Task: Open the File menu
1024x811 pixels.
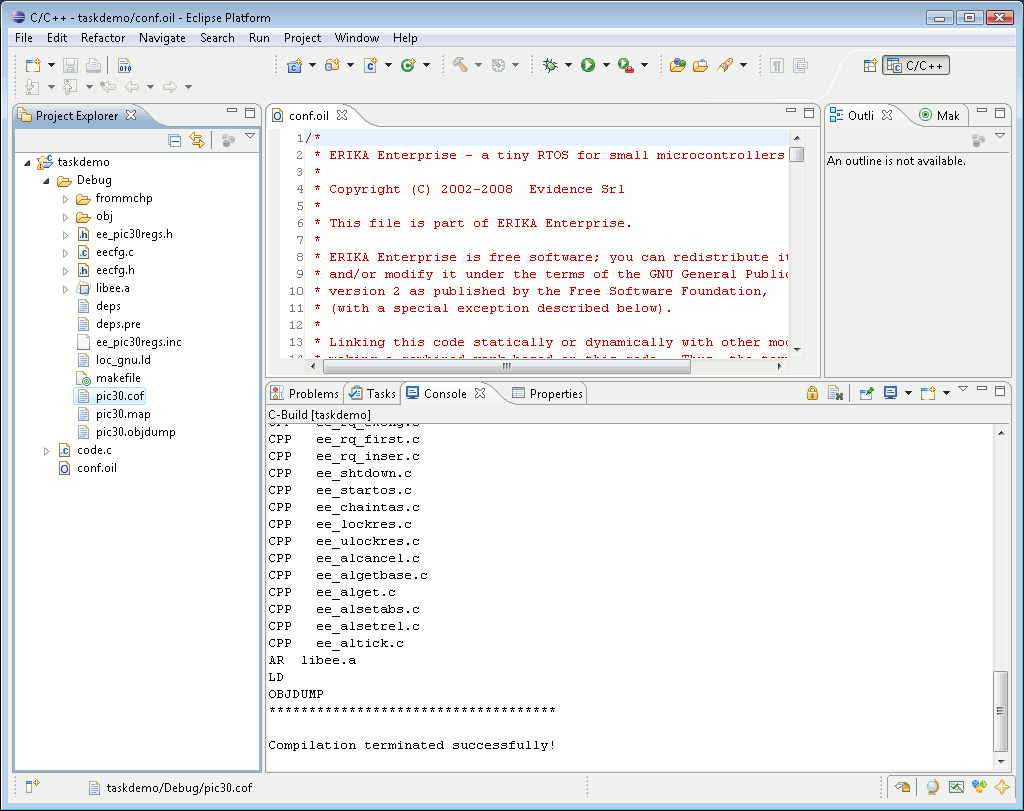Action: coord(24,38)
